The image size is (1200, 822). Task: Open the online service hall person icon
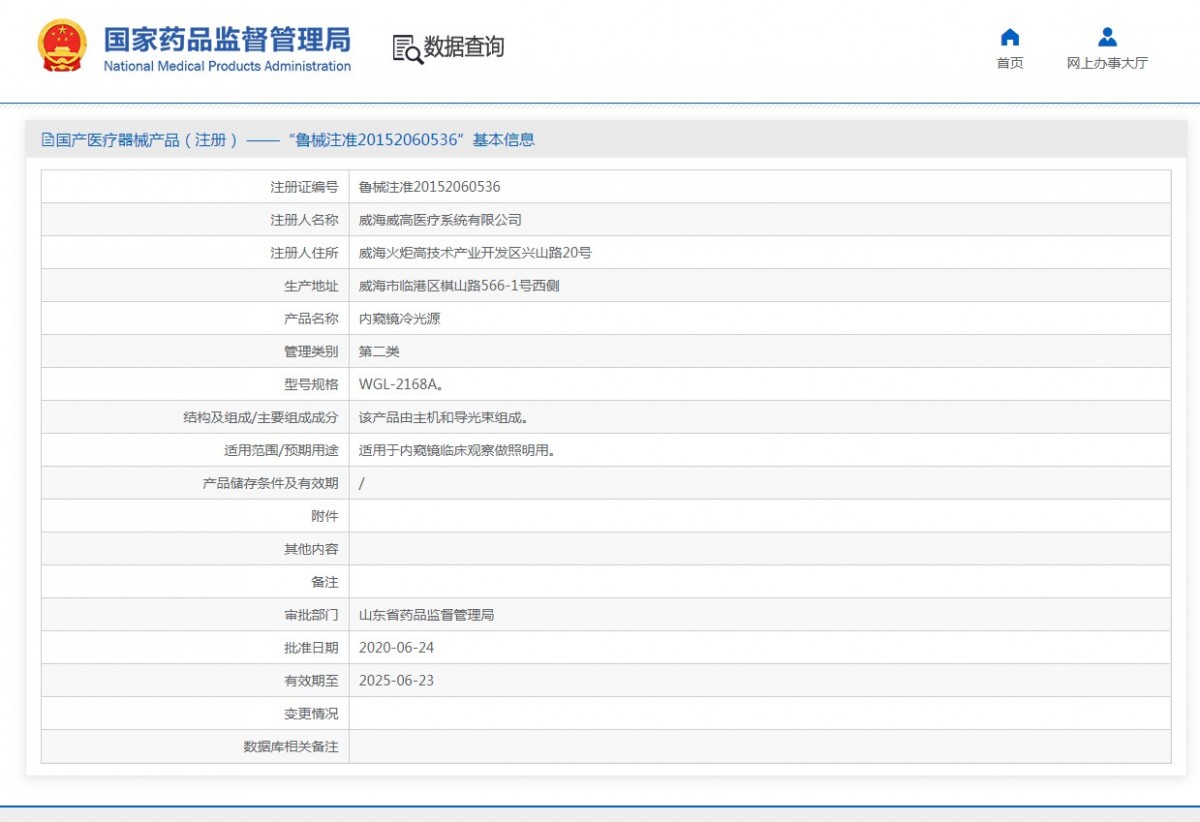click(x=1107, y=38)
